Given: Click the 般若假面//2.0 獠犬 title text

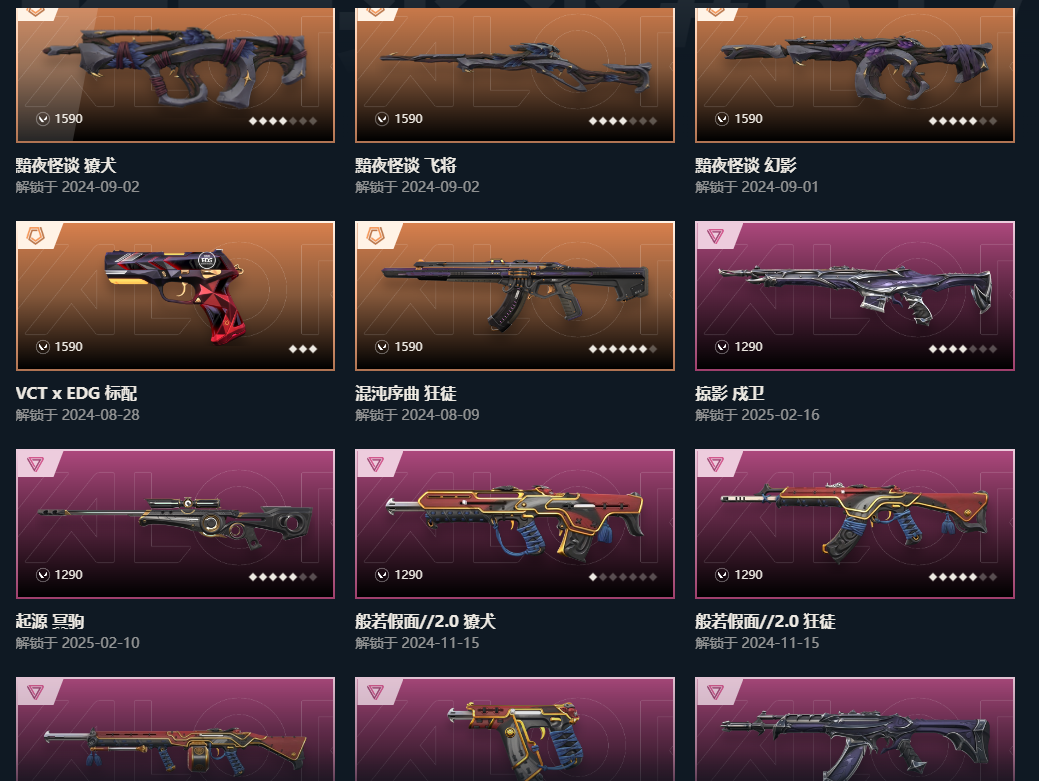Looking at the screenshot, I should [425, 621].
